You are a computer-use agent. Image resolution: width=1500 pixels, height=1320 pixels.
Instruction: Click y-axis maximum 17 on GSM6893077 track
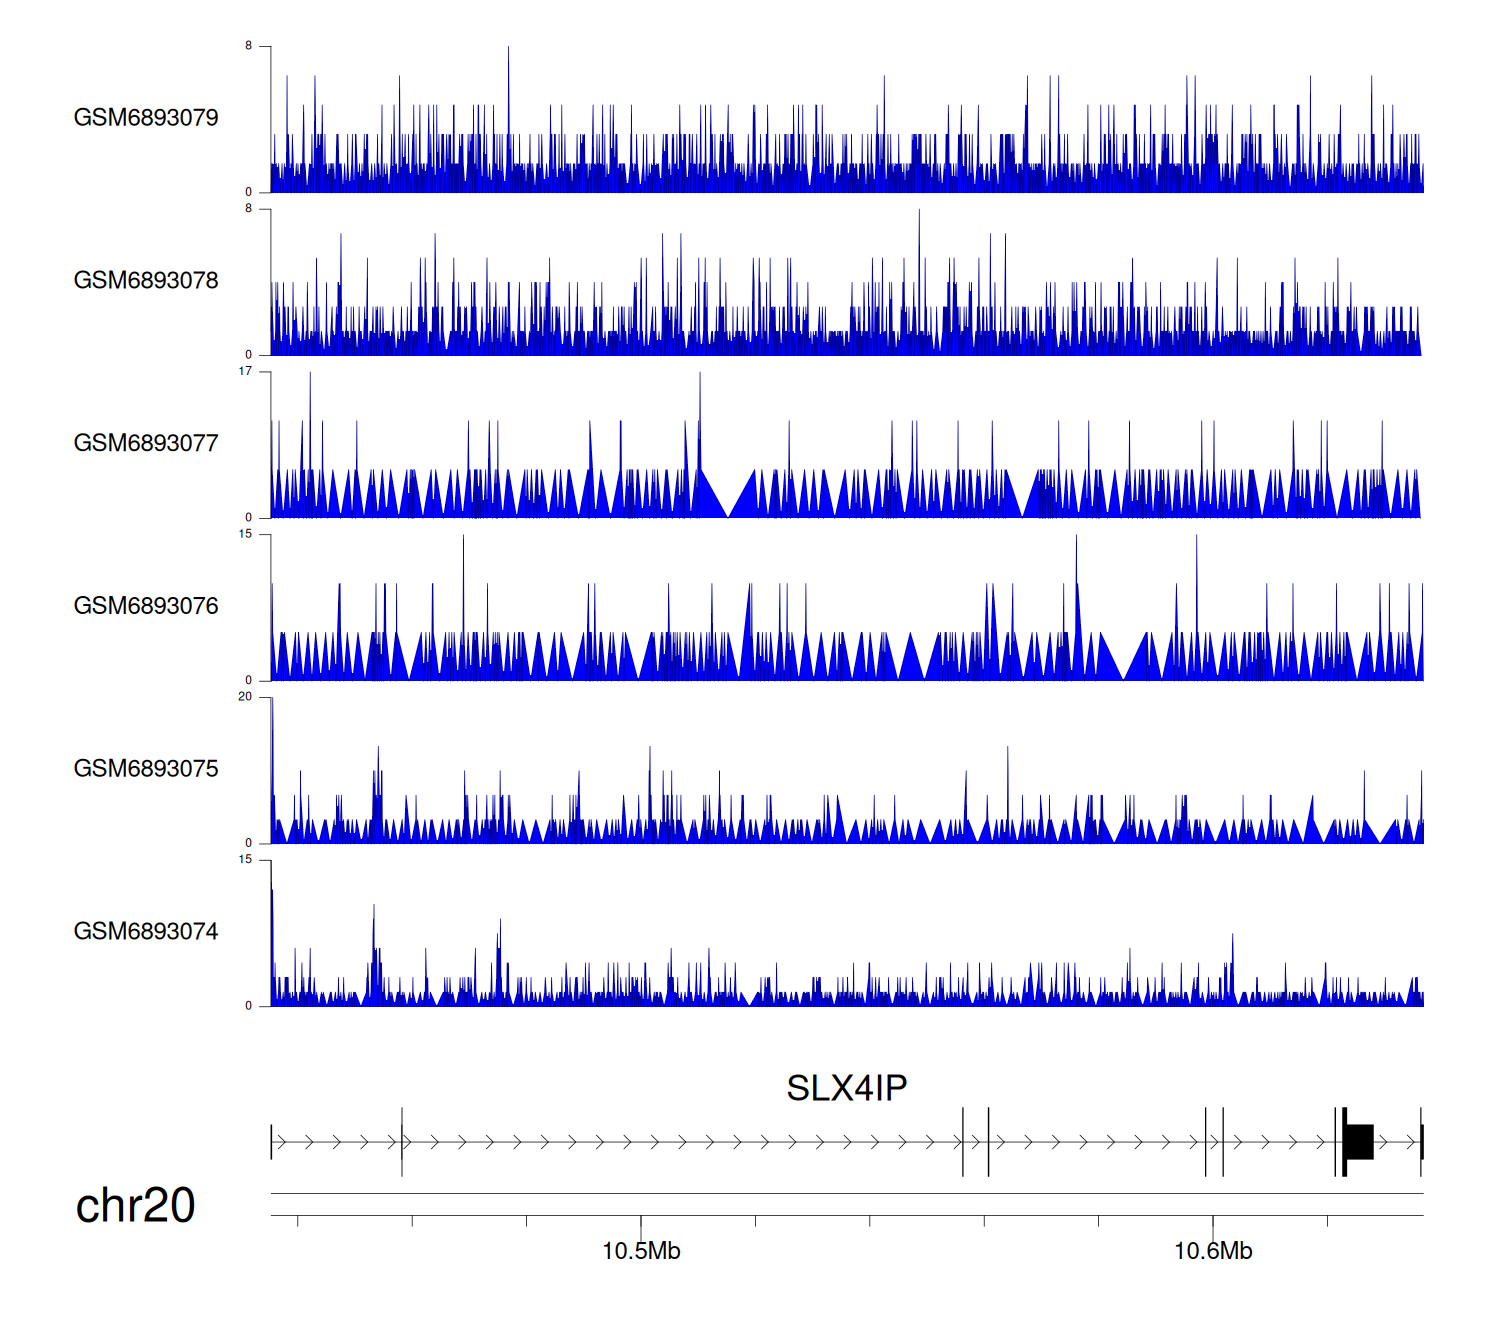point(245,371)
